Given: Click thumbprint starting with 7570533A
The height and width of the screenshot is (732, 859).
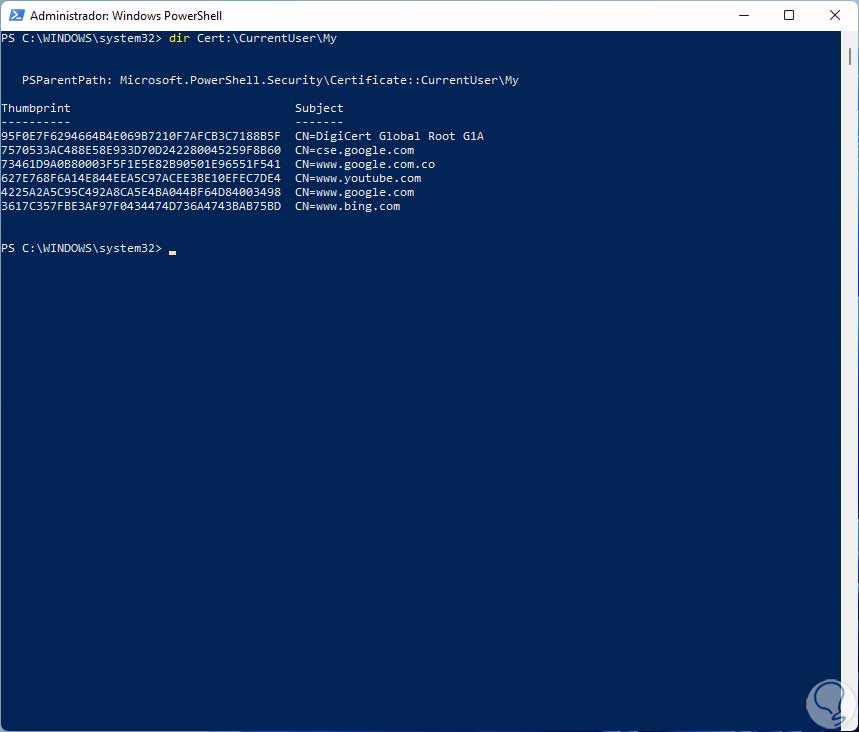Looking at the screenshot, I should (141, 150).
